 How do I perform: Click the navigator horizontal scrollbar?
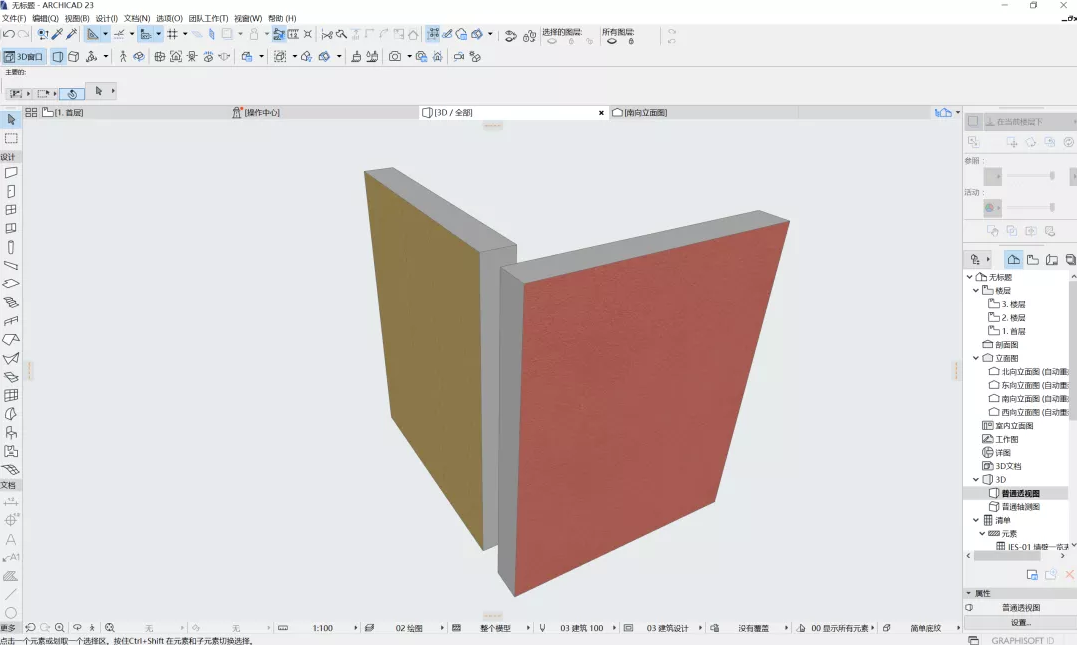(x=1007, y=556)
